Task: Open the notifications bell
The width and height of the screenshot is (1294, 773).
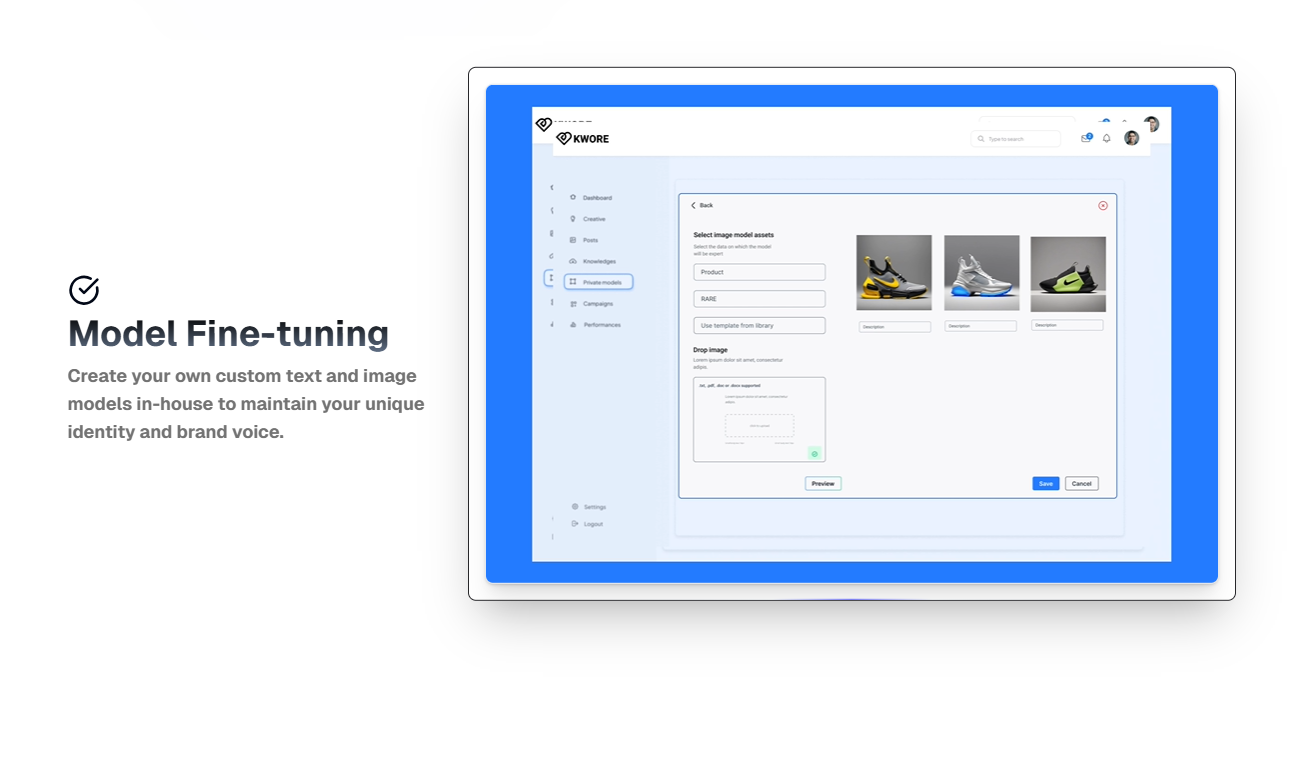Action: click(x=1107, y=138)
